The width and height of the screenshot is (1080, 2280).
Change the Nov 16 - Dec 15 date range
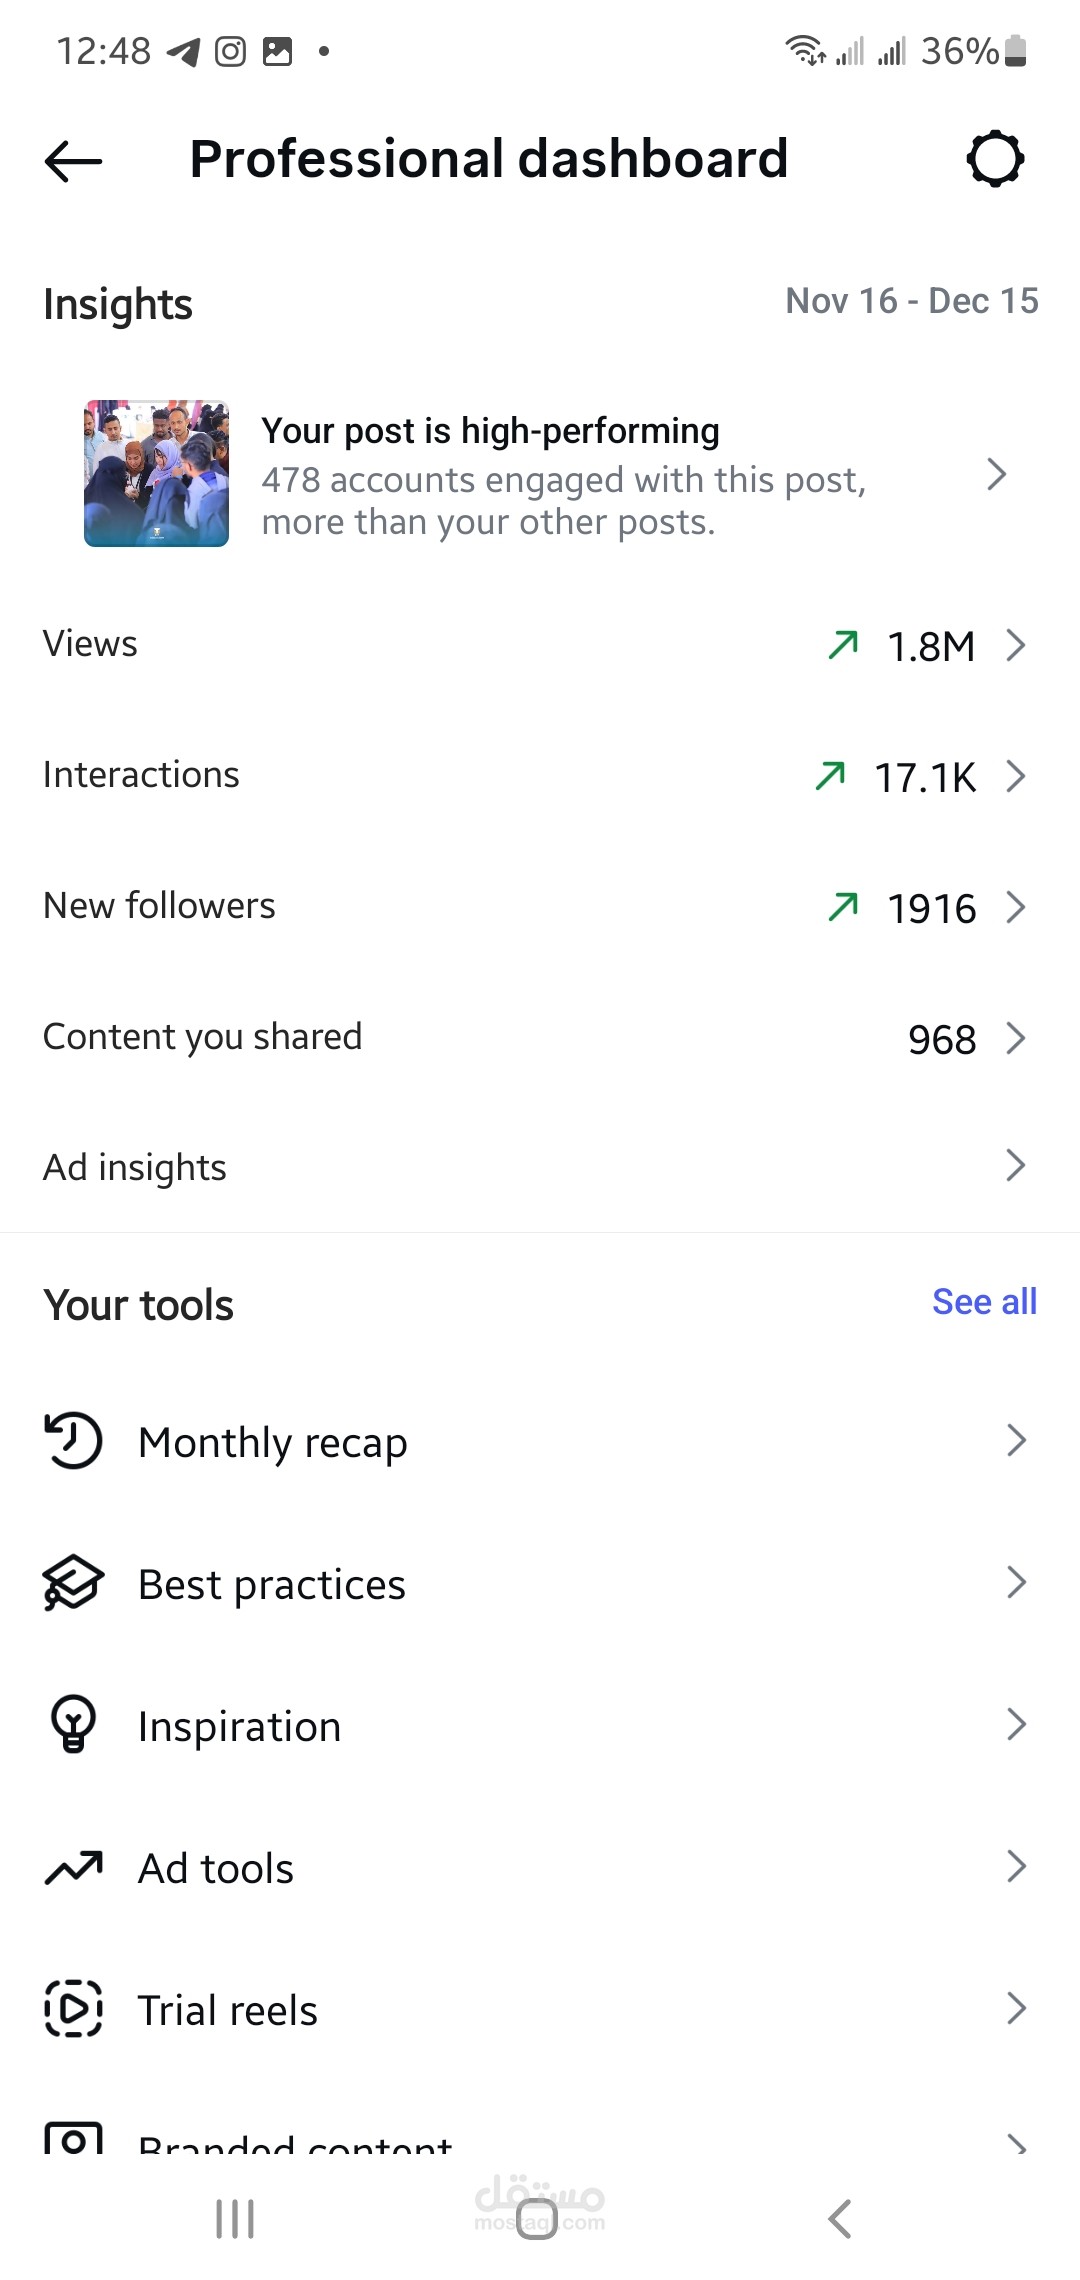(911, 301)
